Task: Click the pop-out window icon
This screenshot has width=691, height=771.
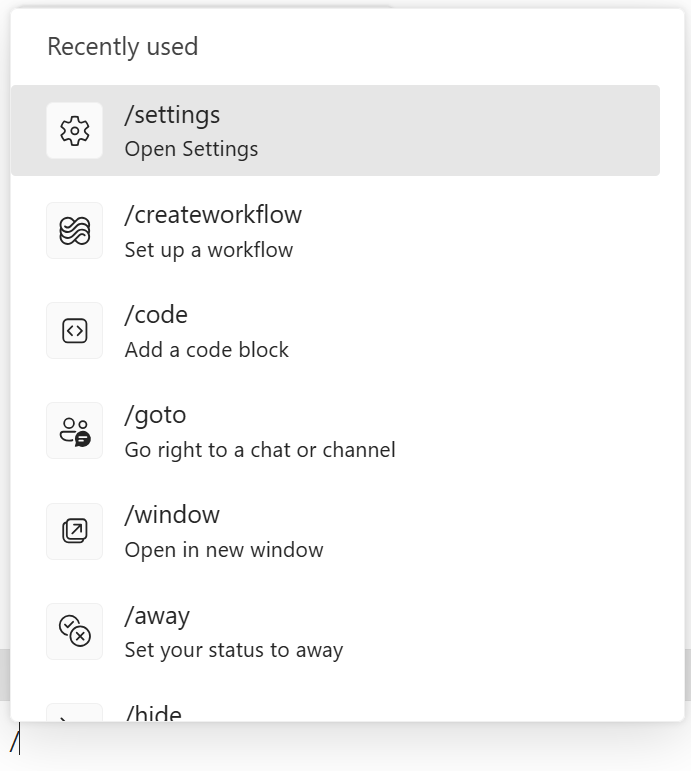Action: [74, 531]
